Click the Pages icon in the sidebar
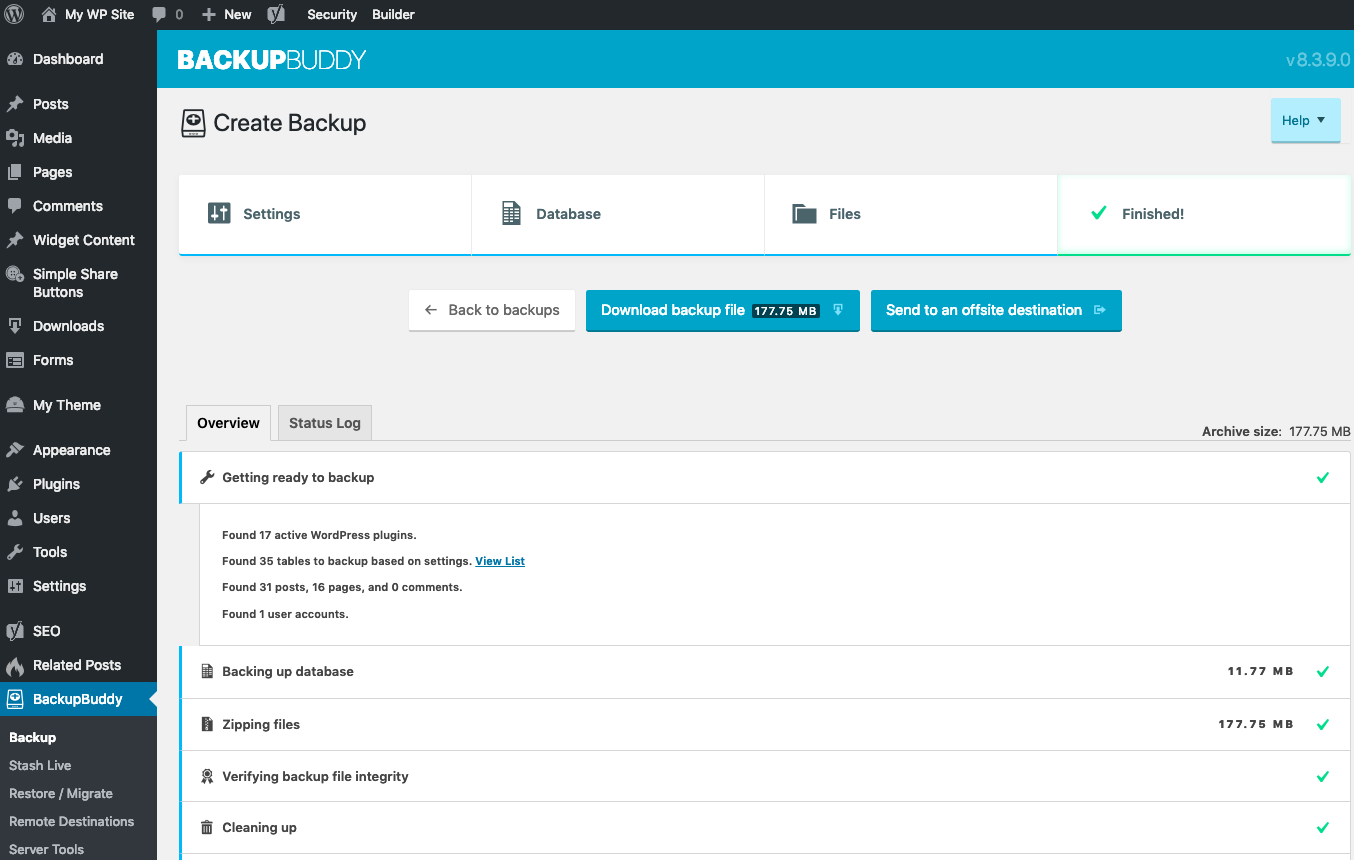Image resolution: width=1354 pixels, height=860 pixels. (15, 172)
